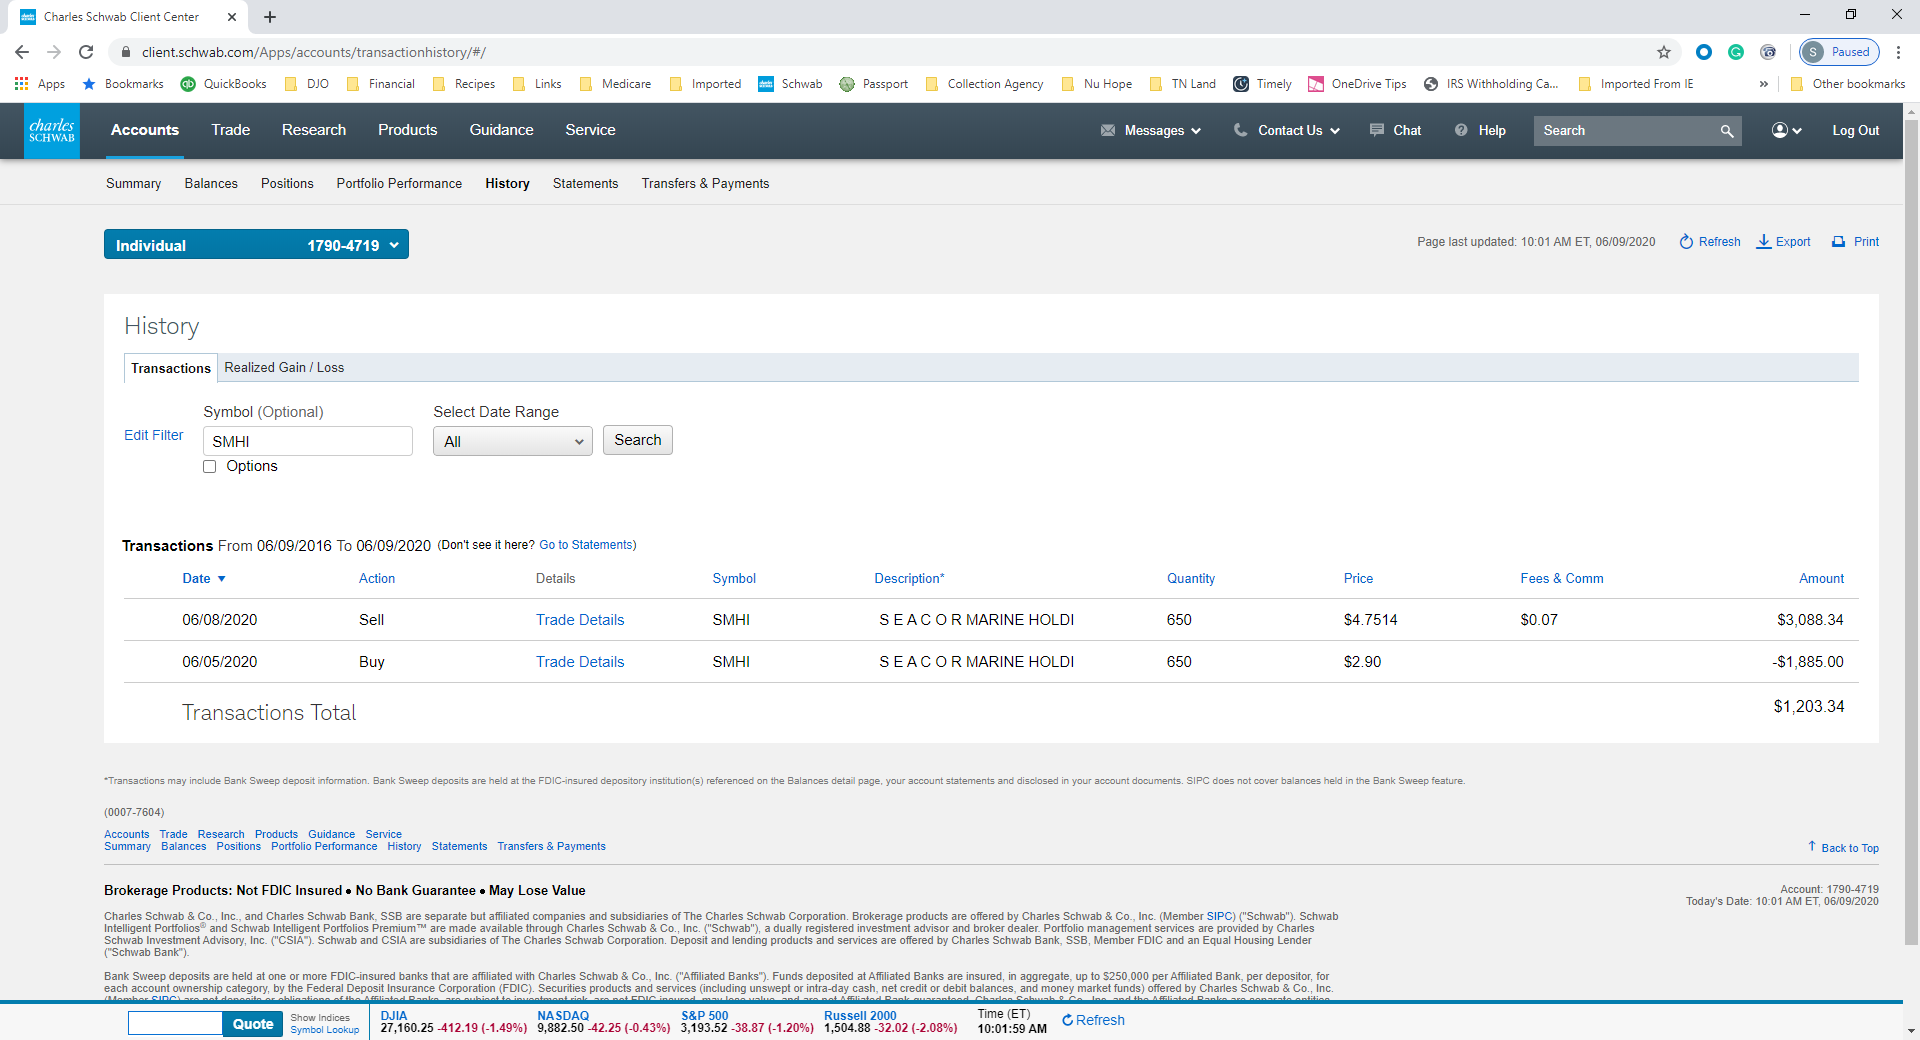Click the Search button beside date range
Viewport: 1920px width, 1040px height.
click(637, 440)
